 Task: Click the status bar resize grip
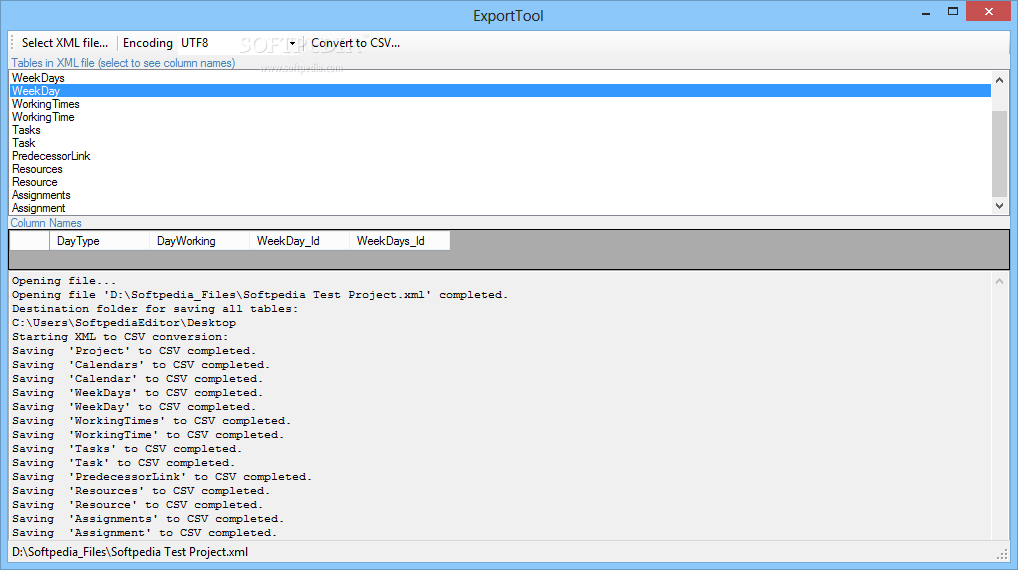point(1002,554)
